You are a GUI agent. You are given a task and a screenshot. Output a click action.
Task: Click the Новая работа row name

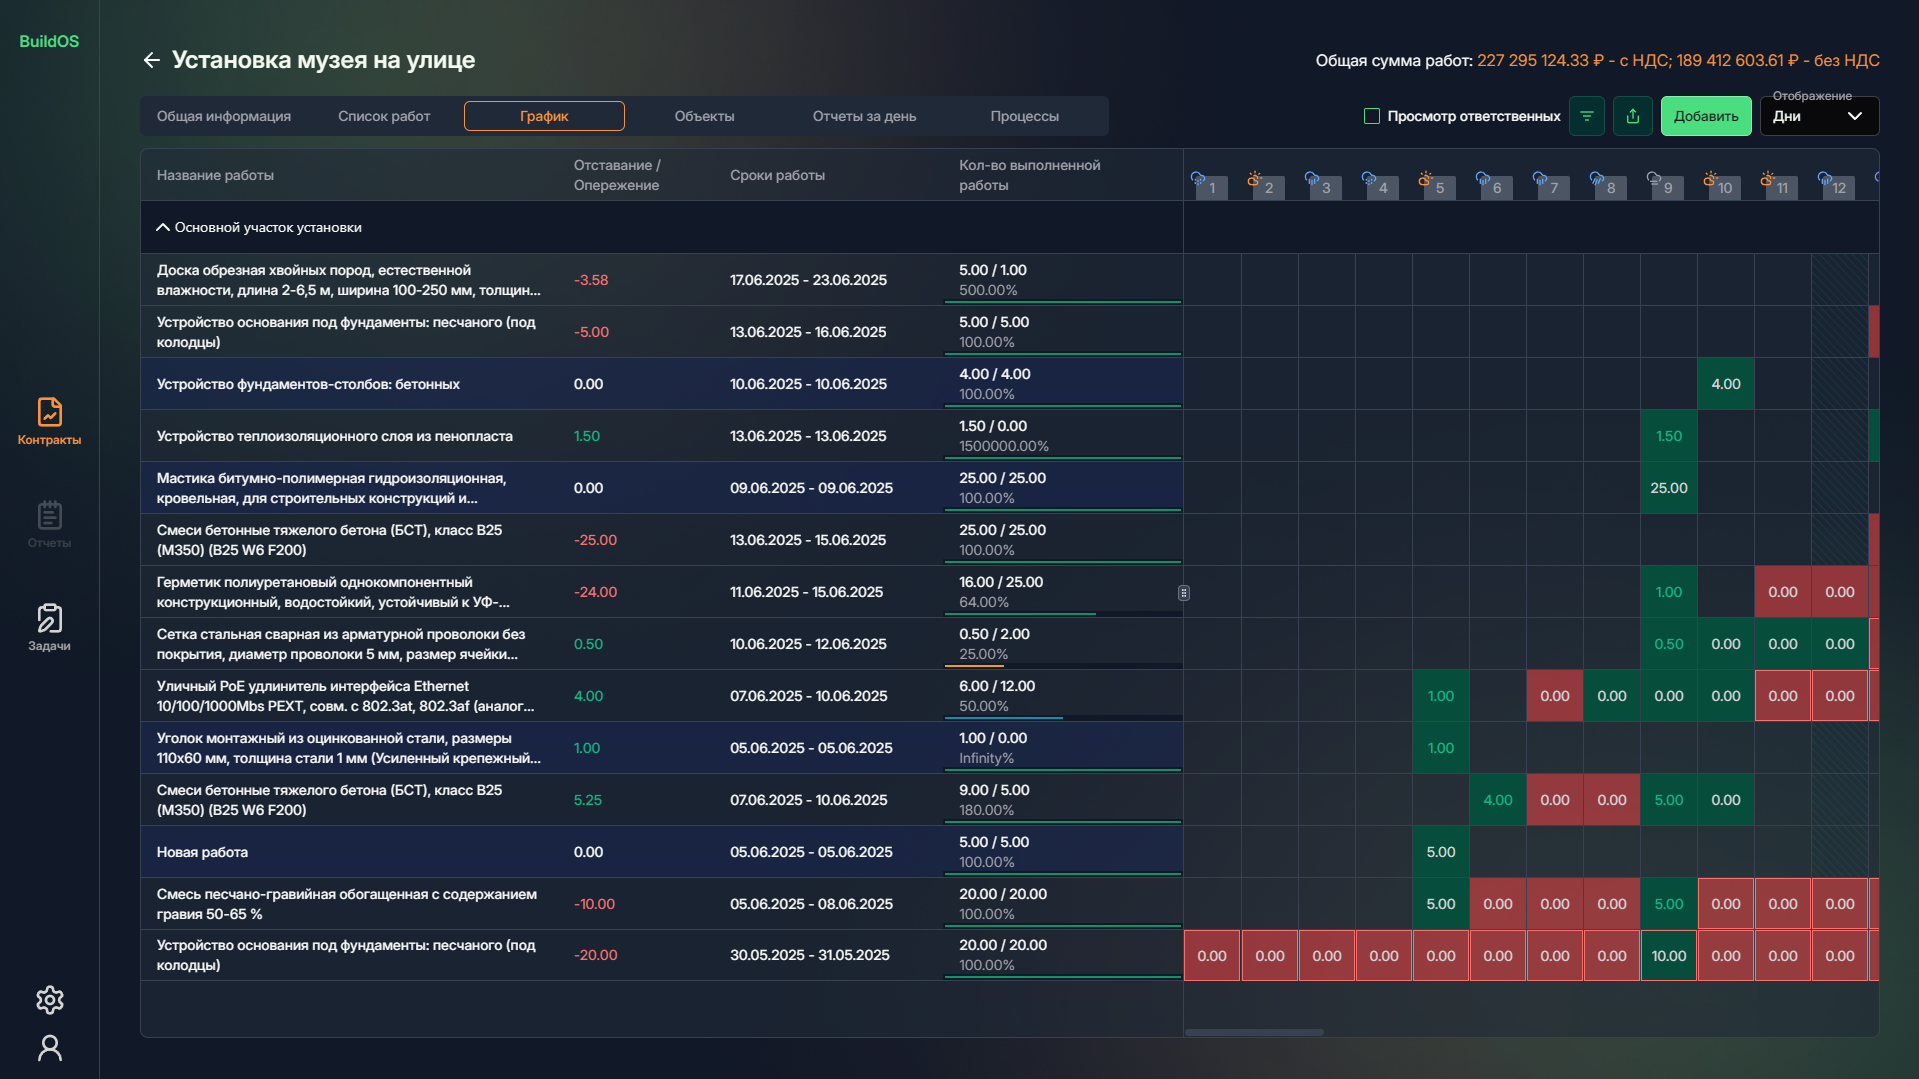[x=202, y=852]
